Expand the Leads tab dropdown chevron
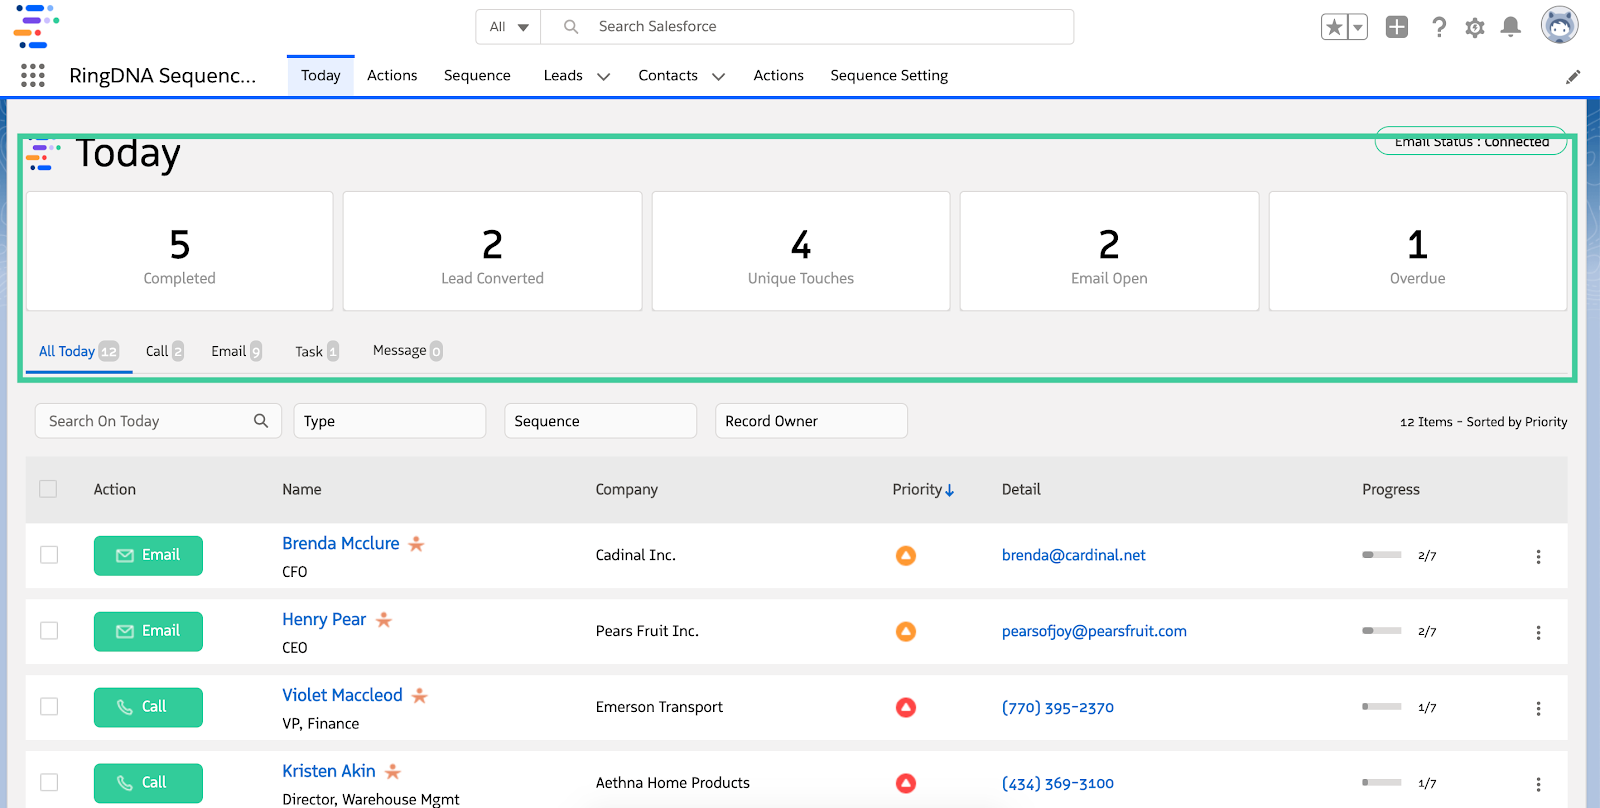Image resolution: width=1600 pixels, height=808 pixels. tap(604, 77)
